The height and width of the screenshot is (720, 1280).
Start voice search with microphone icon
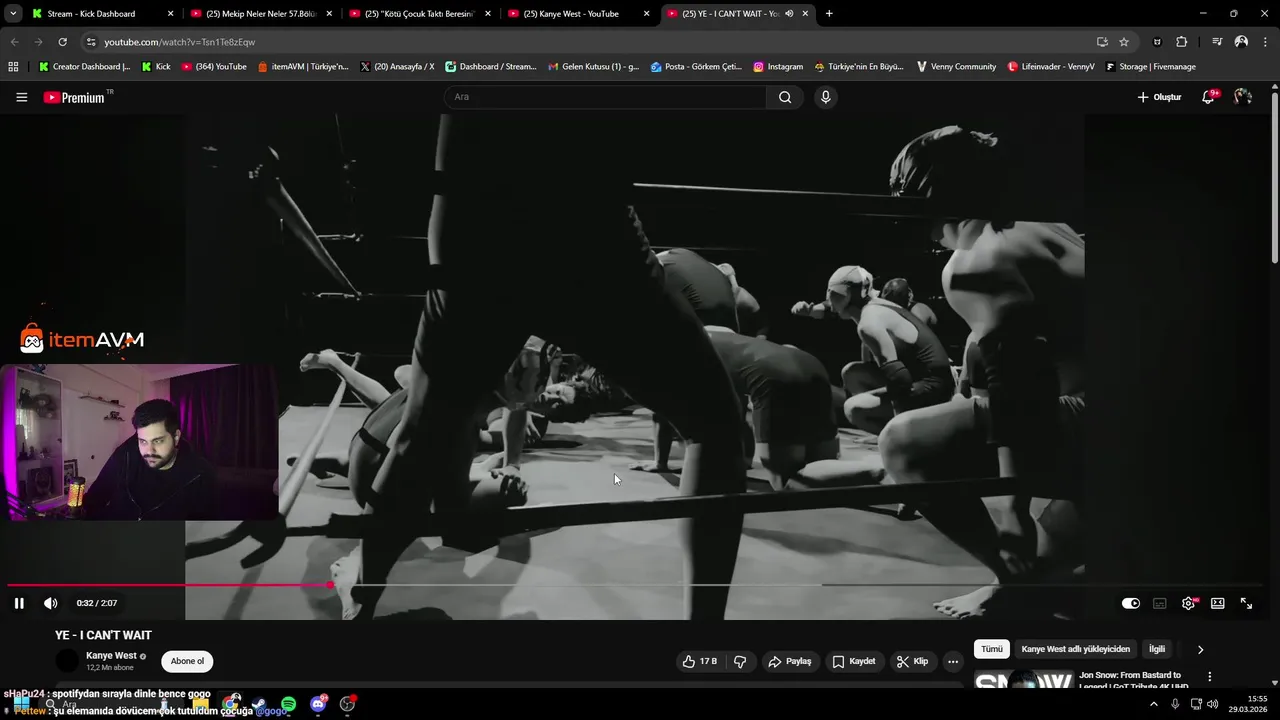click(x=825, y=97)
